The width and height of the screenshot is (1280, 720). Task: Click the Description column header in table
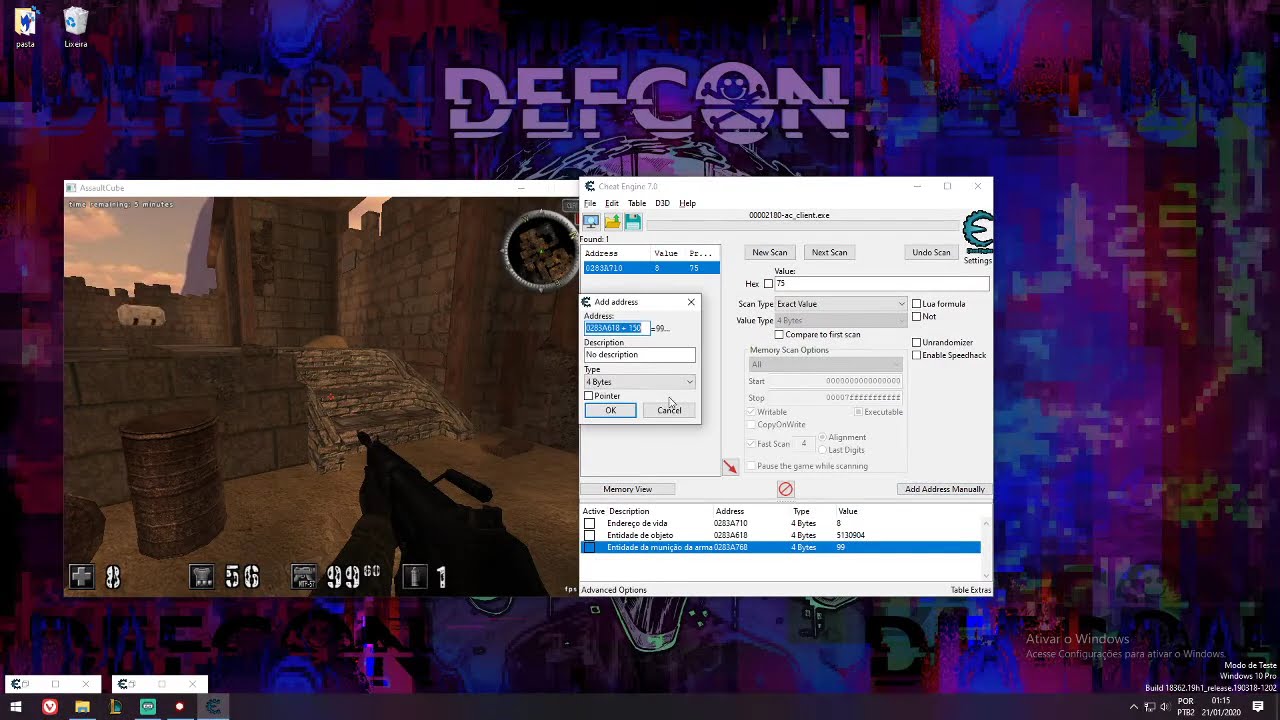[629, 512]
